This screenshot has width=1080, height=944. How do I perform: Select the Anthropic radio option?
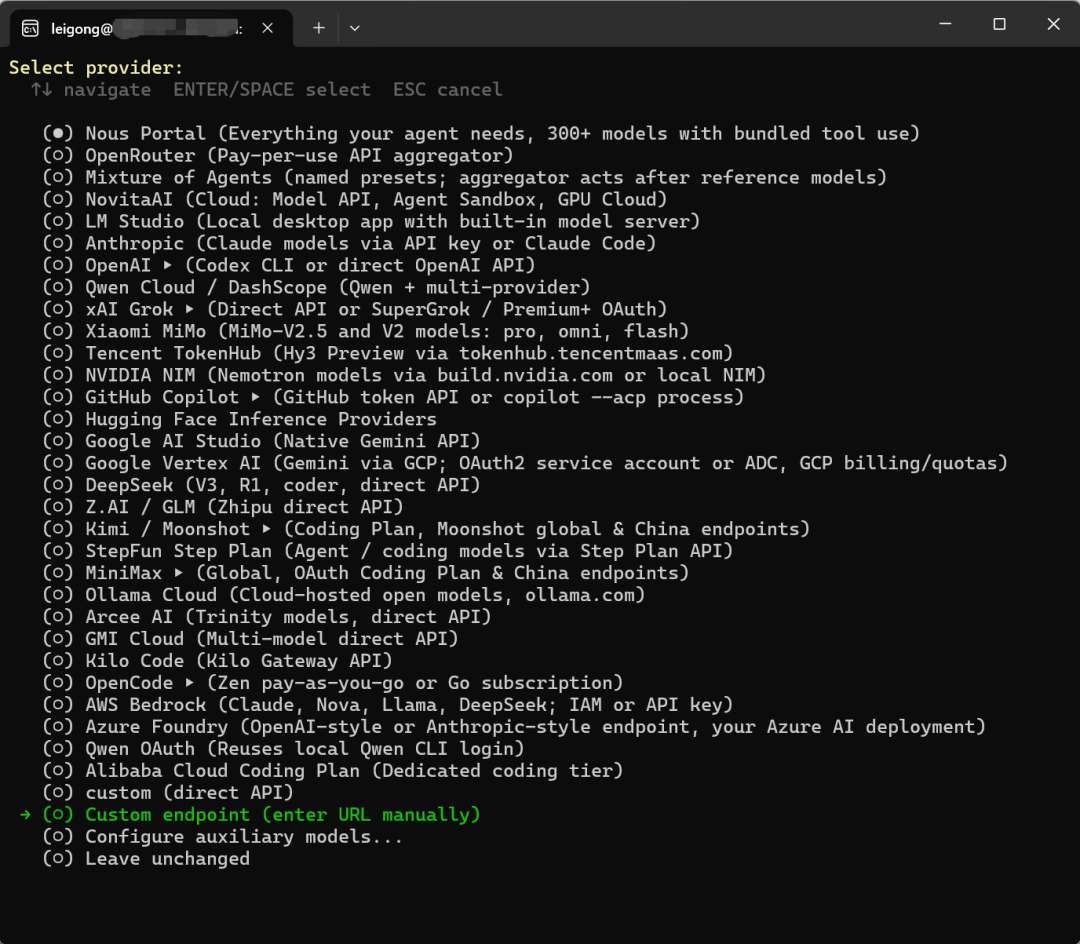58,244
